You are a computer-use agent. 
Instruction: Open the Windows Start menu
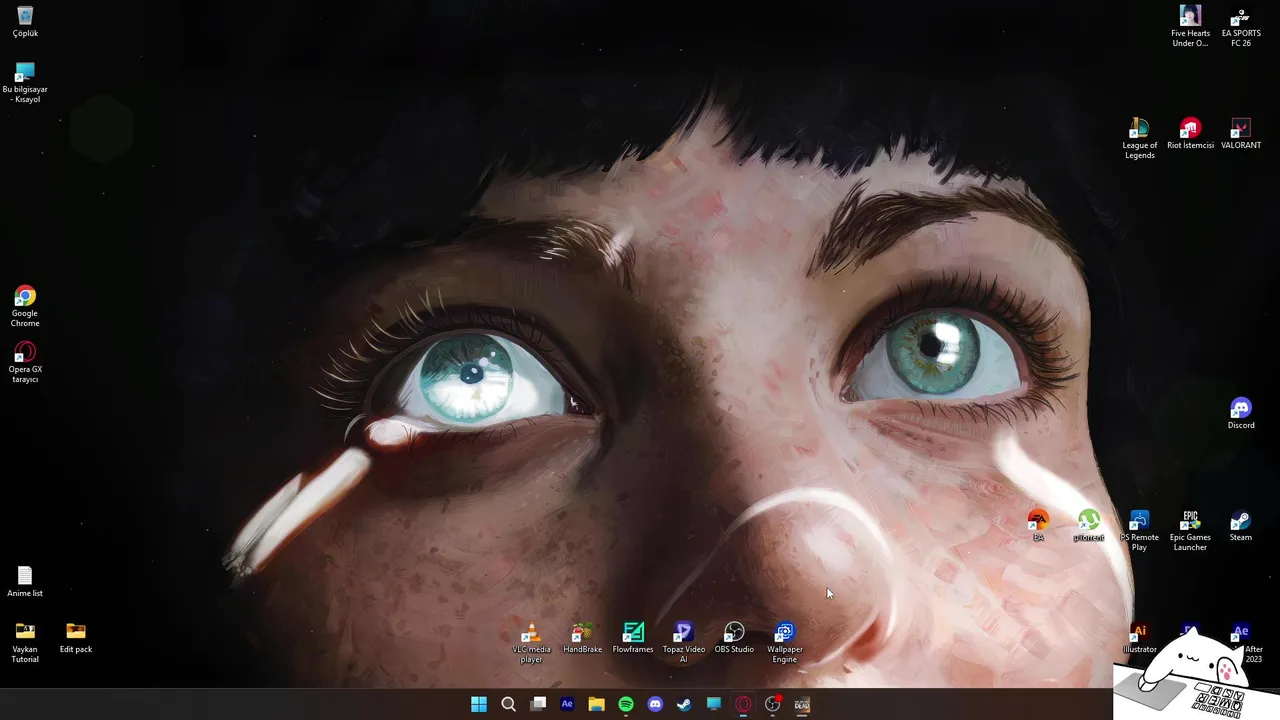[479, 704]
